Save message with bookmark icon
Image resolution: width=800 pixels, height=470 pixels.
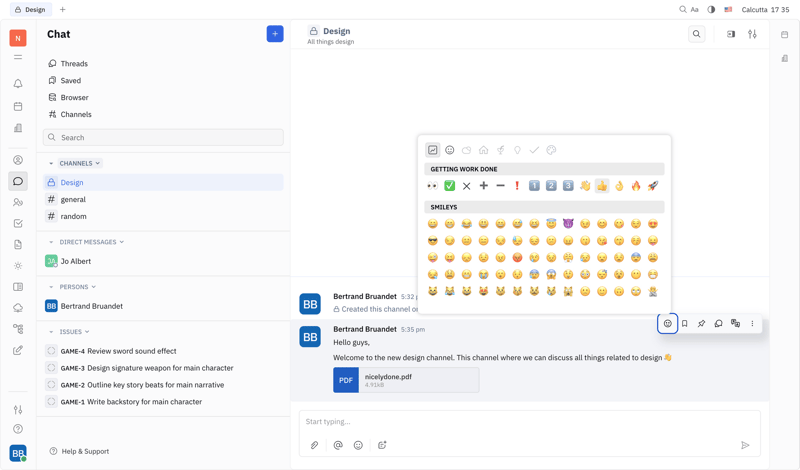[685, 324]
